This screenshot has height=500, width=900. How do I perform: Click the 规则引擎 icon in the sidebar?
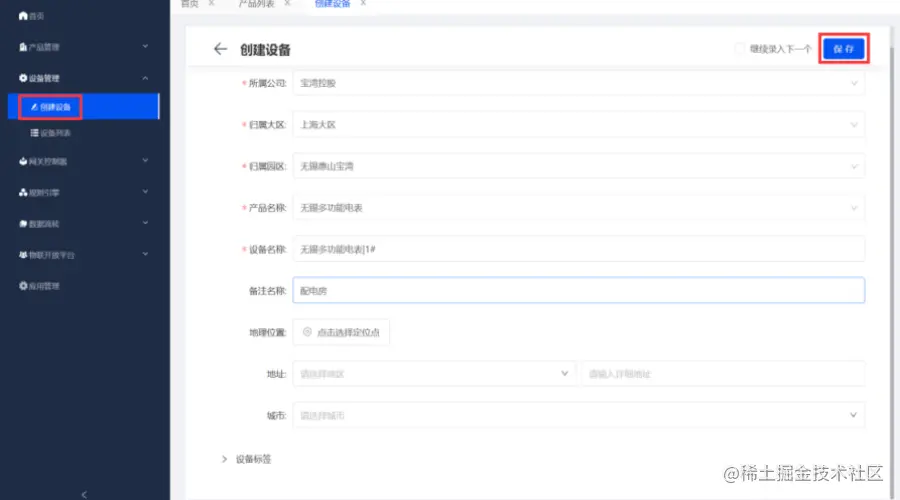(x=23, y=192)
